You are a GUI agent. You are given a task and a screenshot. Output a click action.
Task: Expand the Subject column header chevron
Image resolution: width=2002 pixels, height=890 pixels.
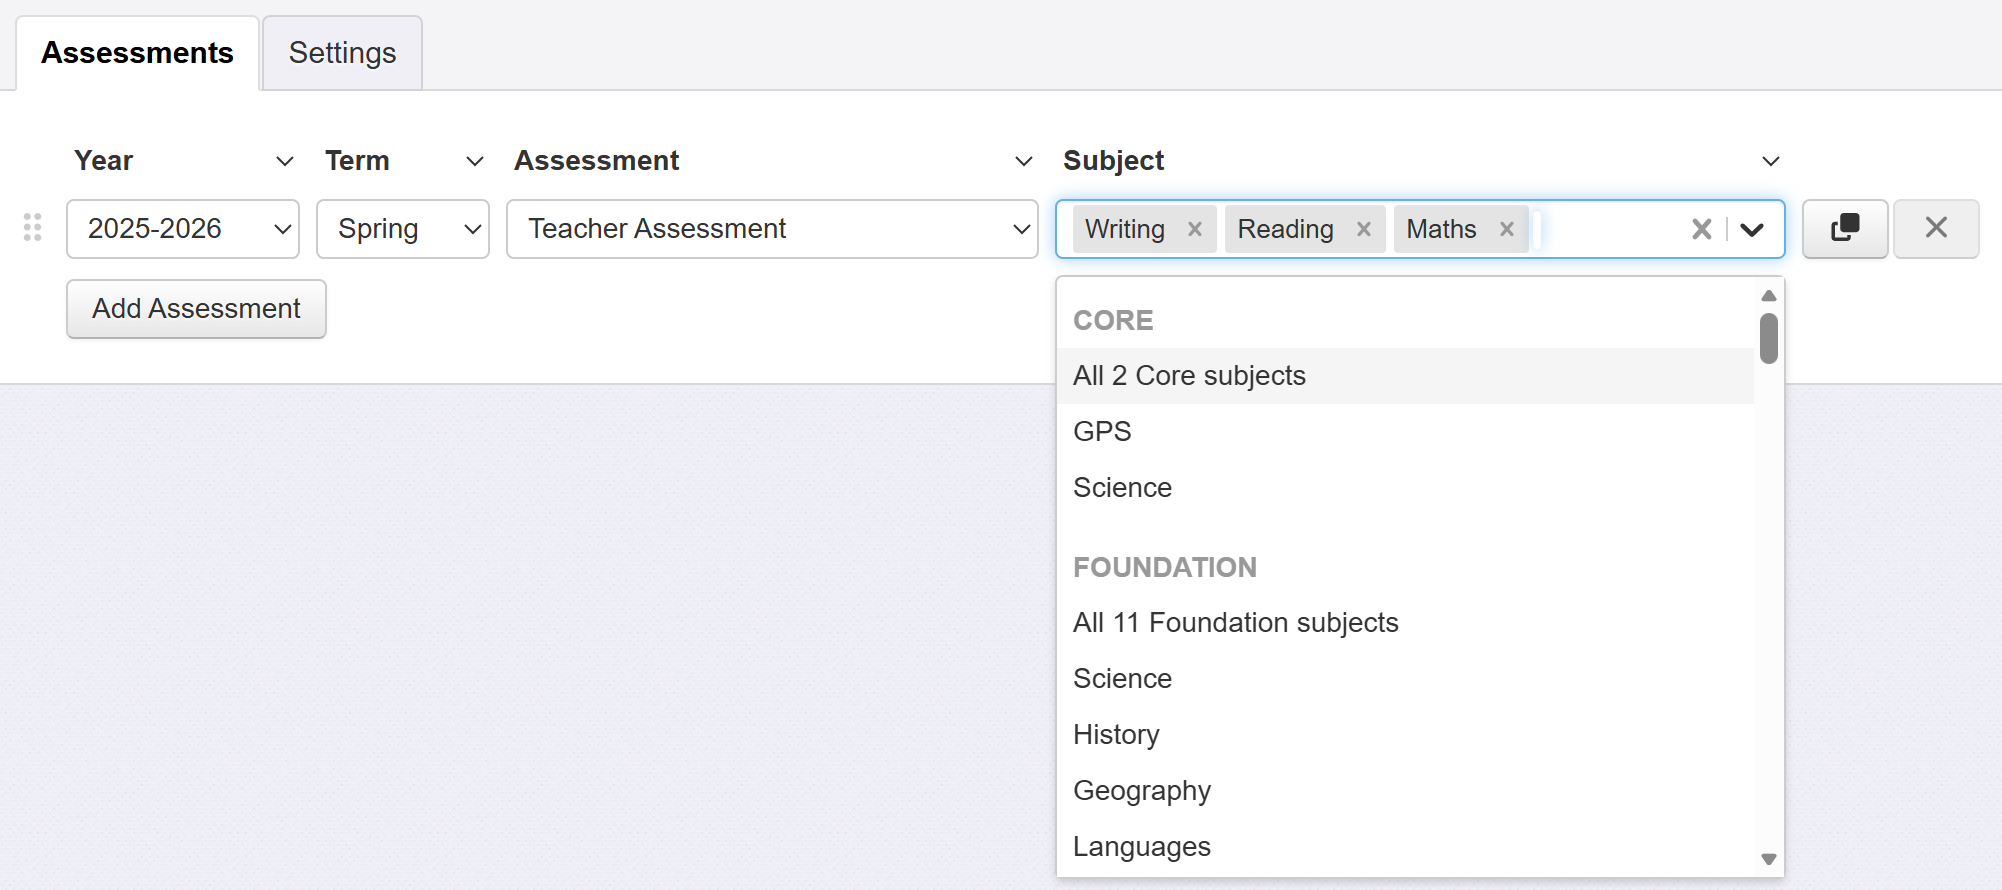coord(1770,161)
